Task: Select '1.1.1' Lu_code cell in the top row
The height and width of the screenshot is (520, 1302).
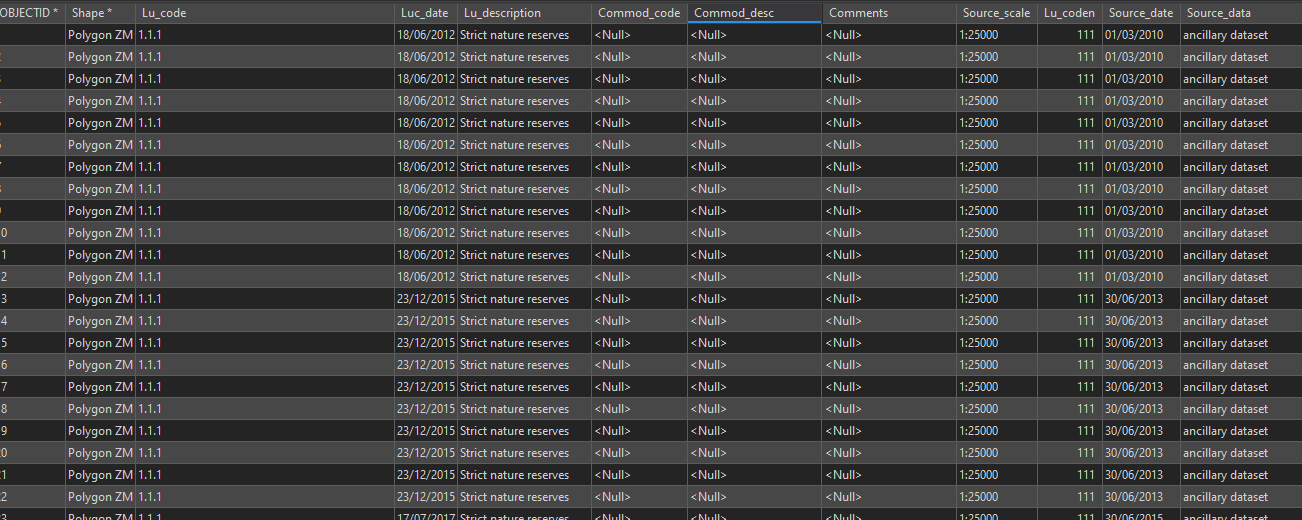Action: point(265,35)
